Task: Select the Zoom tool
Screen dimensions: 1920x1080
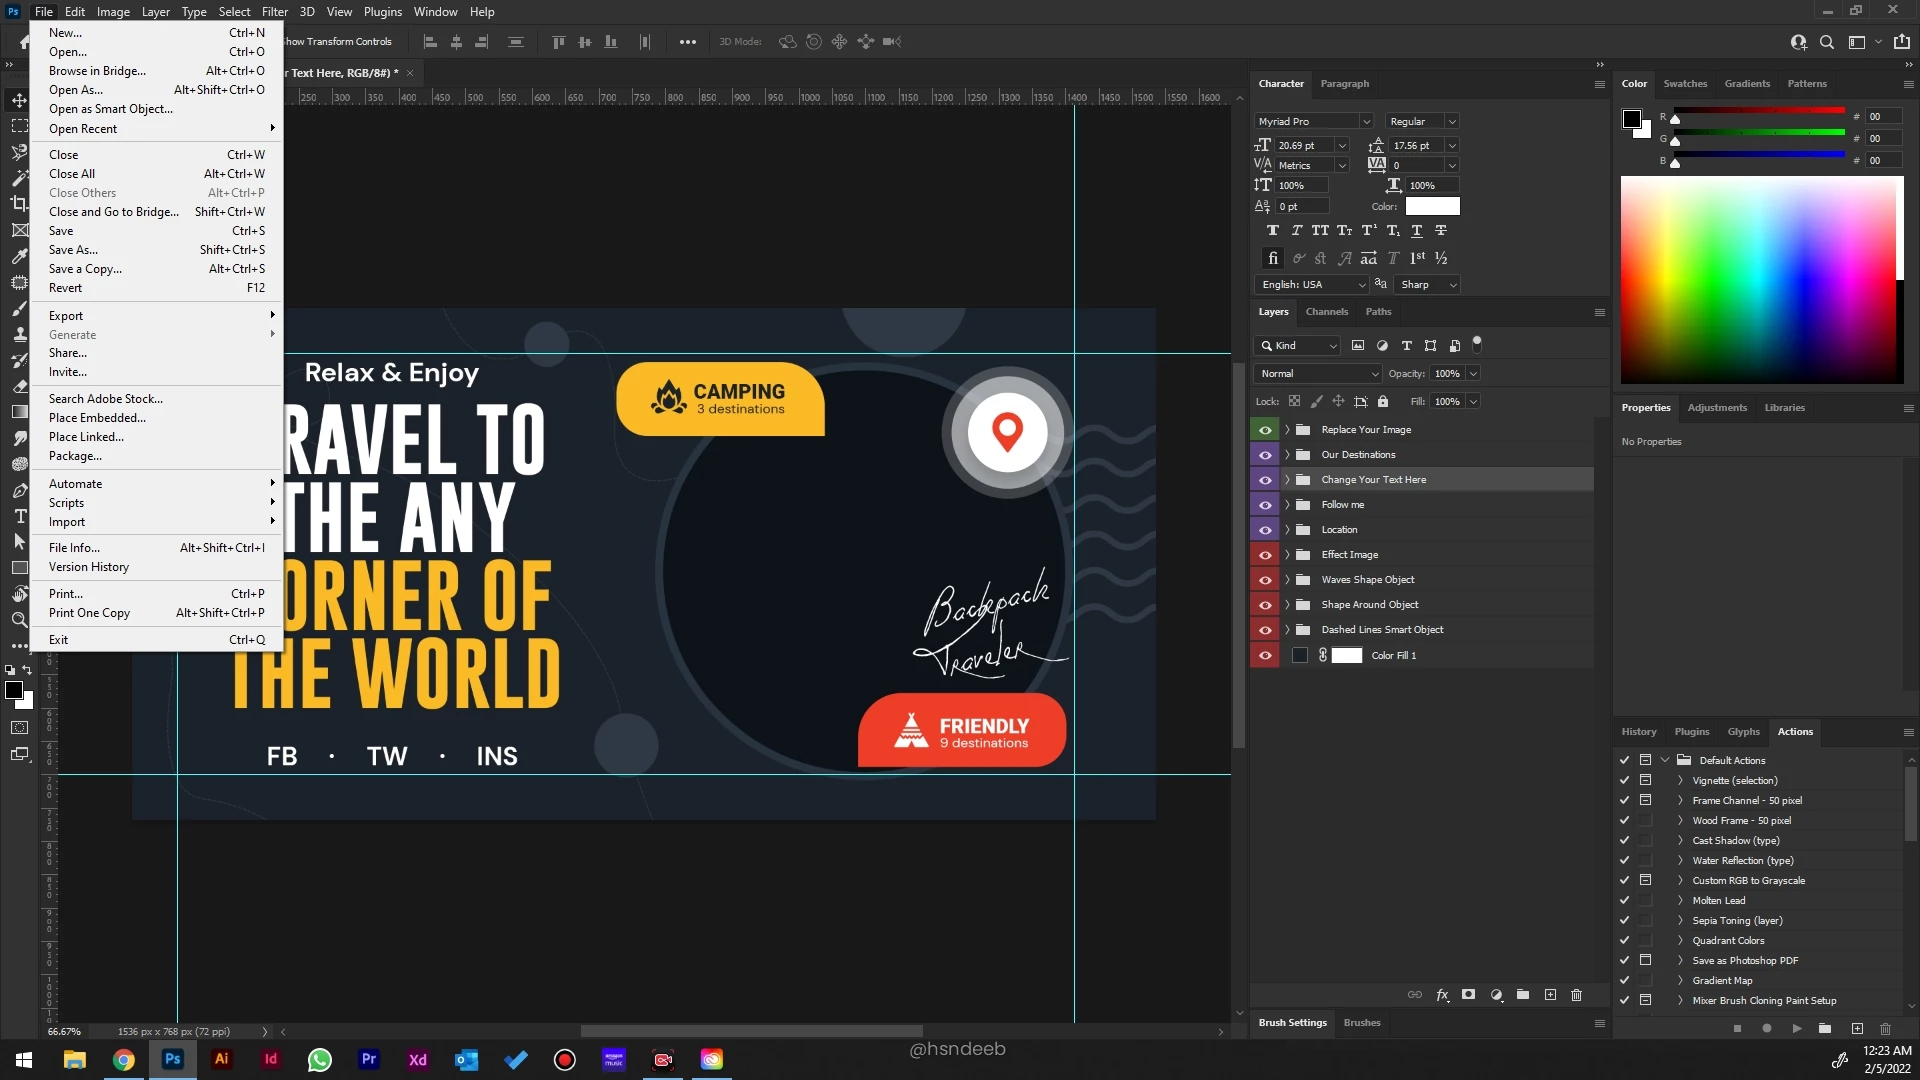Action: [x=19, y=620]
